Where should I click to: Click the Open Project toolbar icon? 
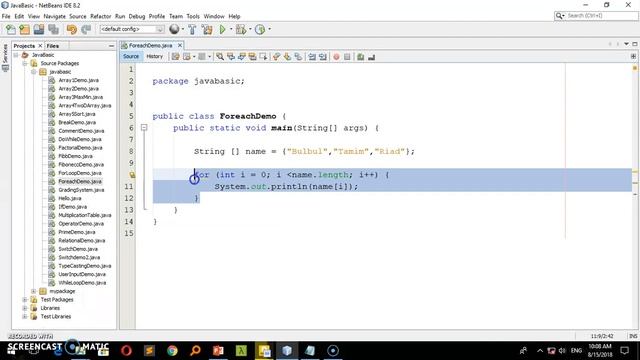coord(39,29)
